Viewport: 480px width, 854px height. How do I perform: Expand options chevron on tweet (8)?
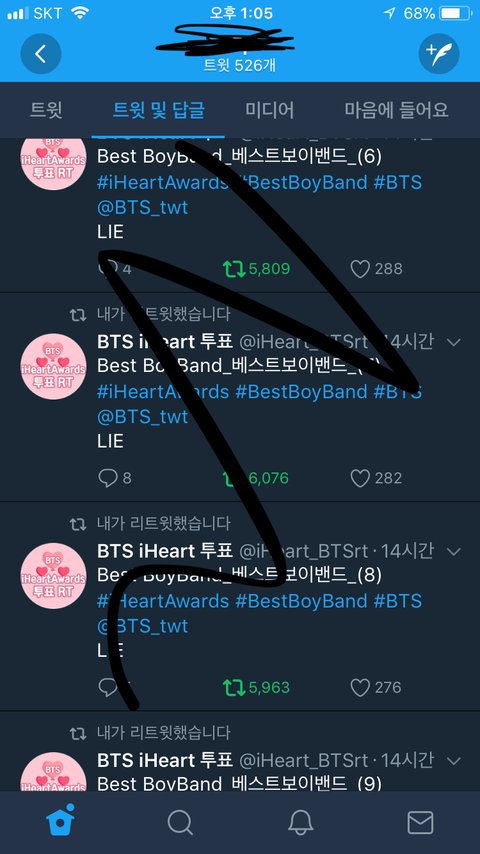coord(453,552)
